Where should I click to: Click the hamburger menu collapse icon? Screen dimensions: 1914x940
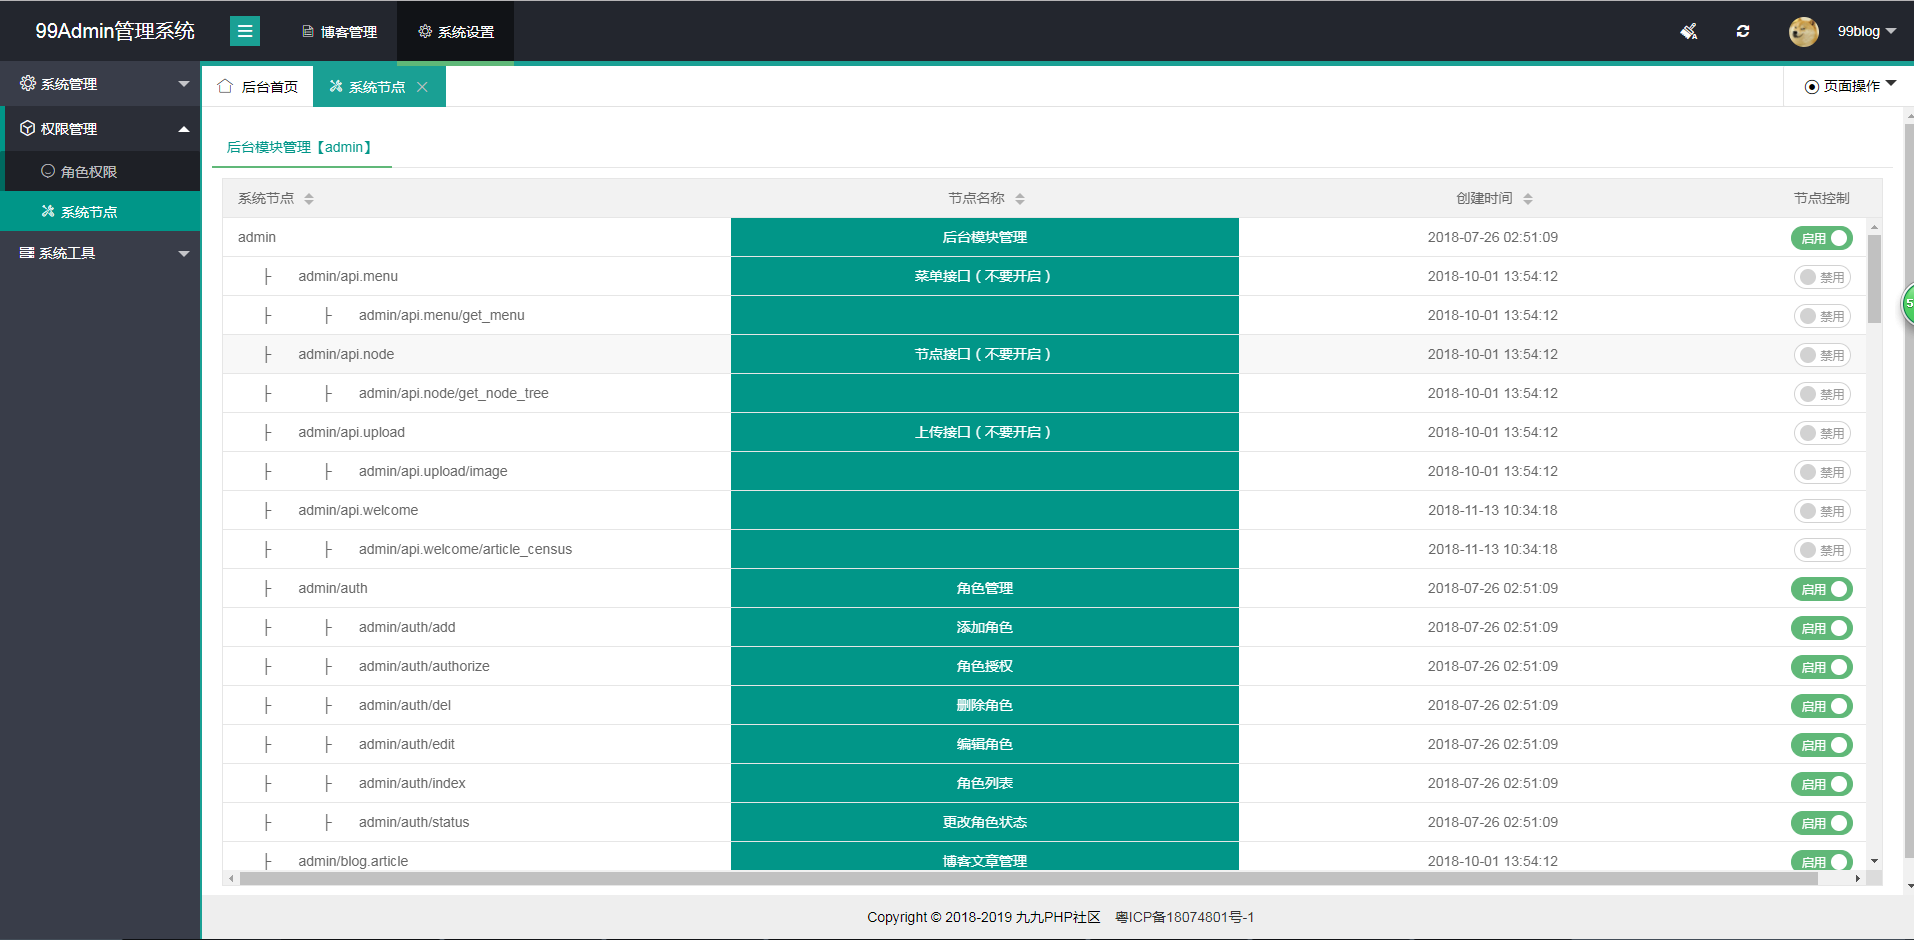point(244,31)
